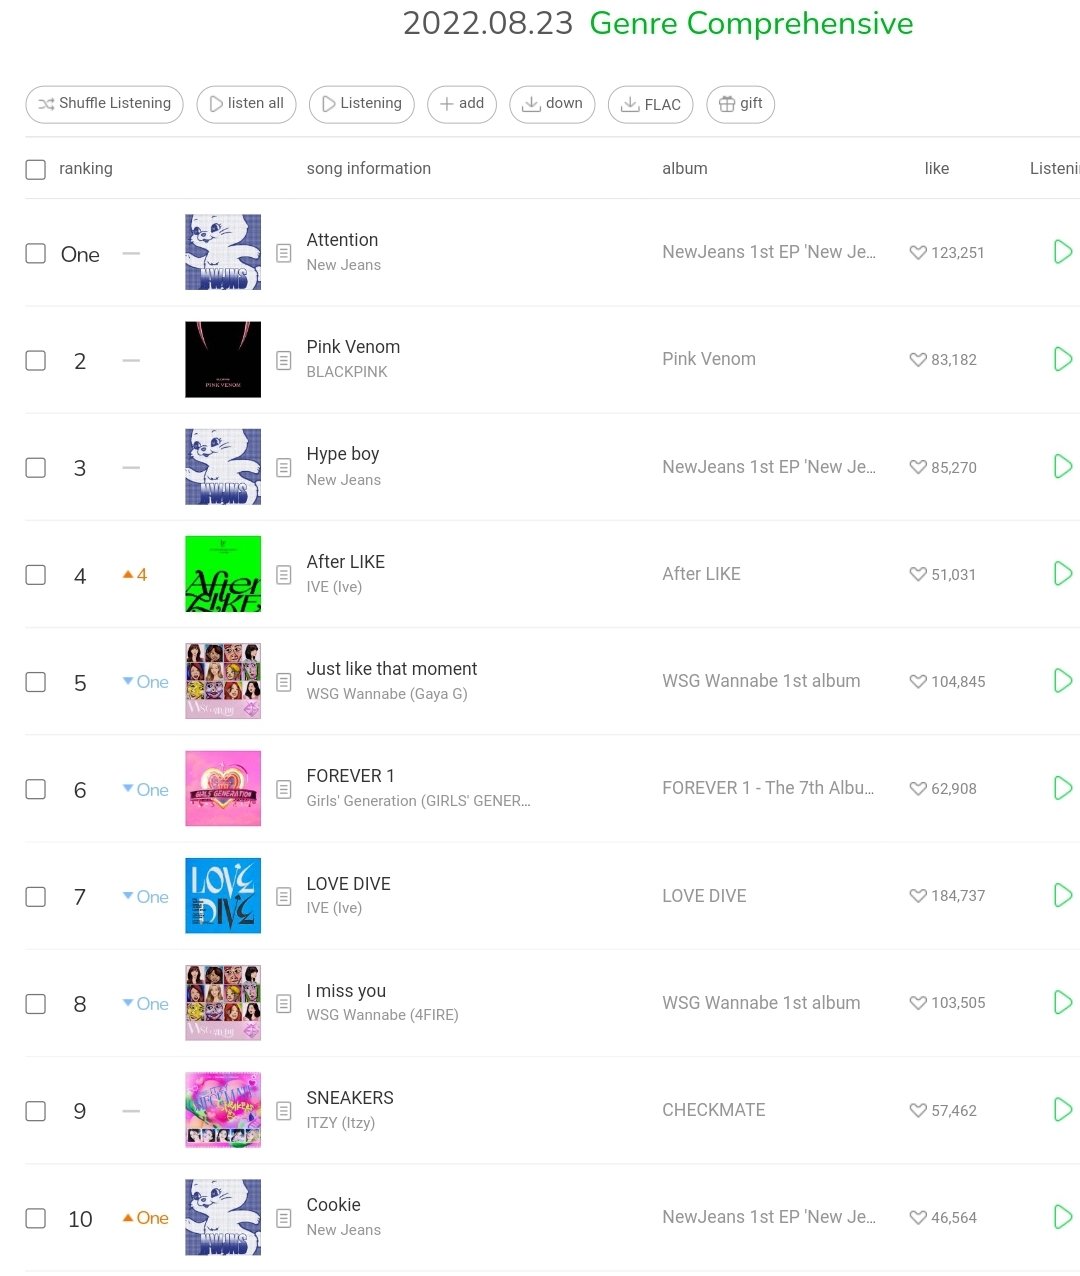The width and height of the screenshot is (1080, 1276).
Task: Open After LIKE album cover thumbnail
Action: [223, 574]
